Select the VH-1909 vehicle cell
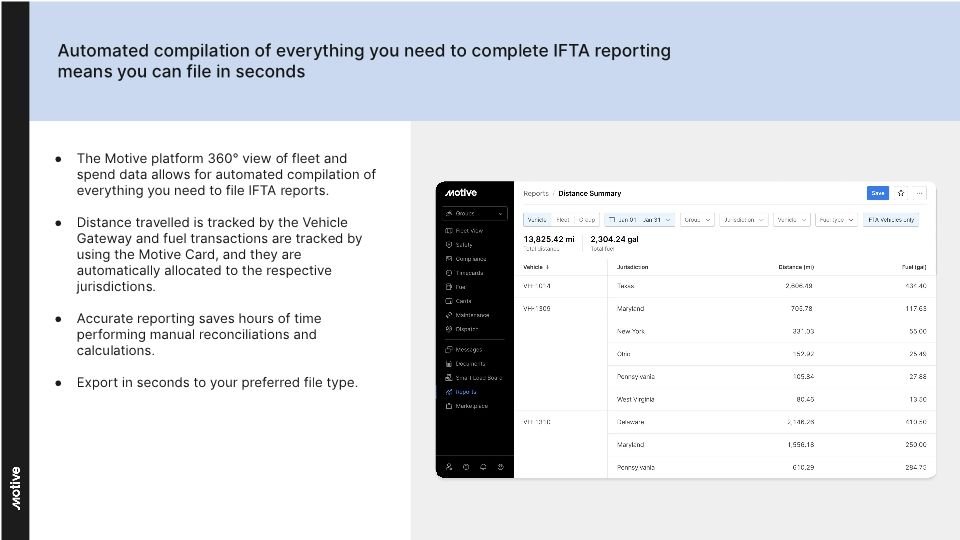Viewport: 960px width, 540px height. [x=537, y=309]
